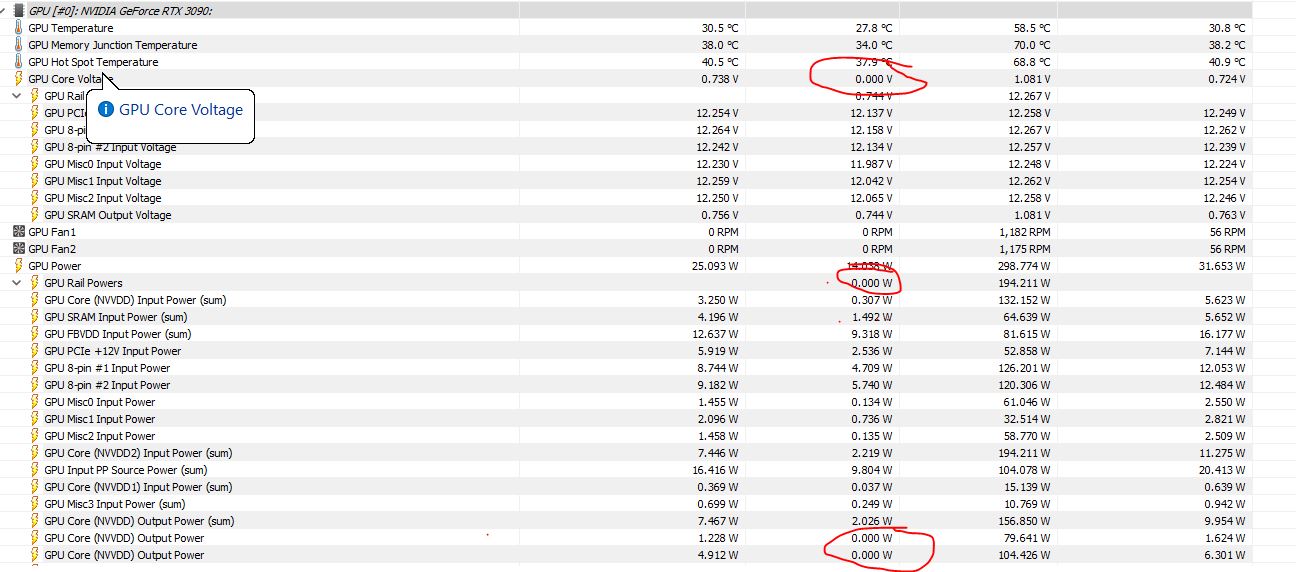Click bolt icon of GPU Misc0 Input Voltage

click(35, 164)
